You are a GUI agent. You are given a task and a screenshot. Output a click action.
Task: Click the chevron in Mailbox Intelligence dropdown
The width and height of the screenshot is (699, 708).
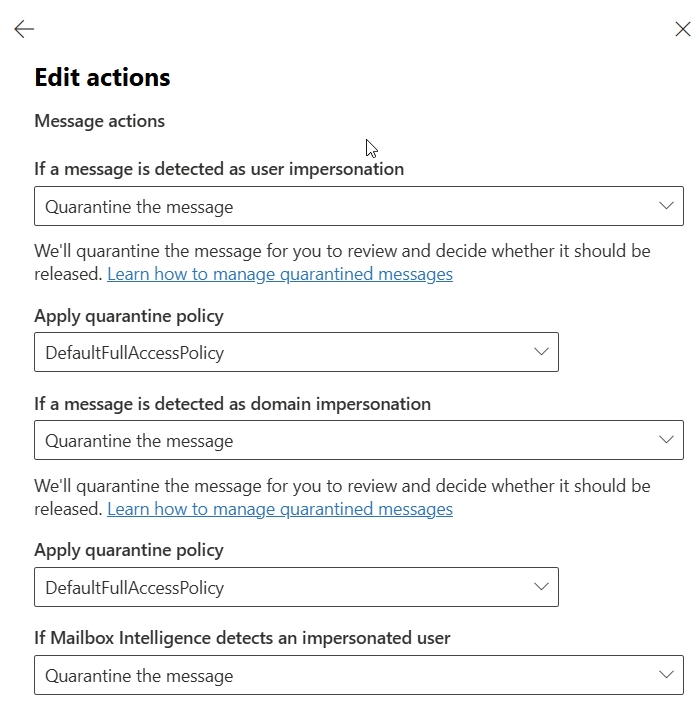[x=666, y=675]
